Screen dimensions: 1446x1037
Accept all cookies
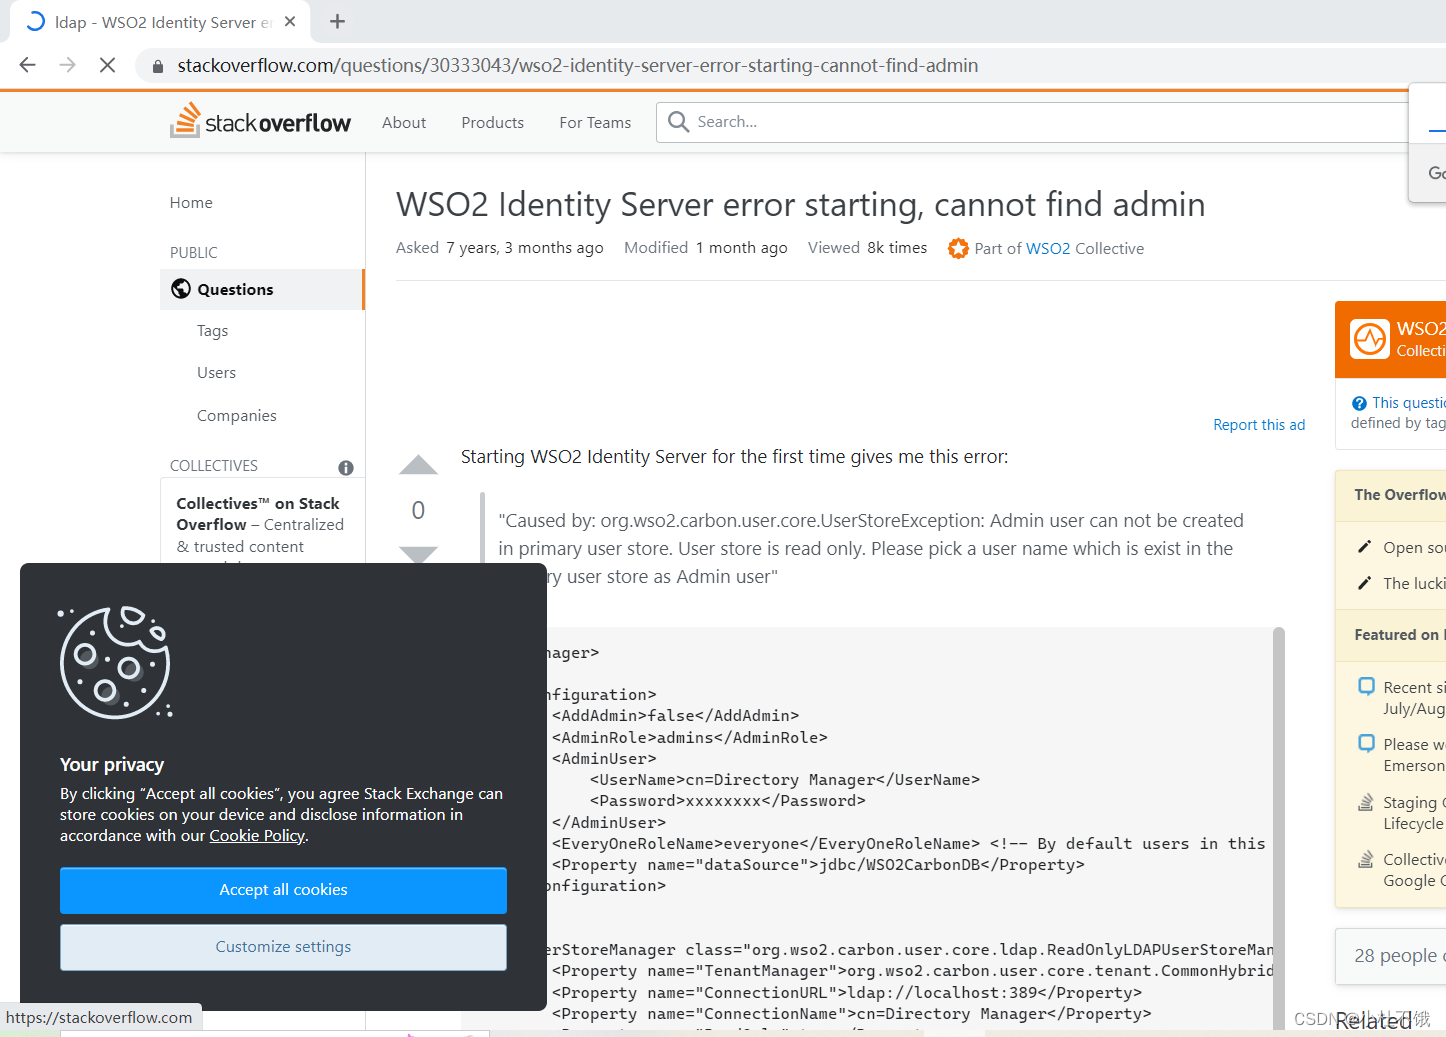coord(283,890)
